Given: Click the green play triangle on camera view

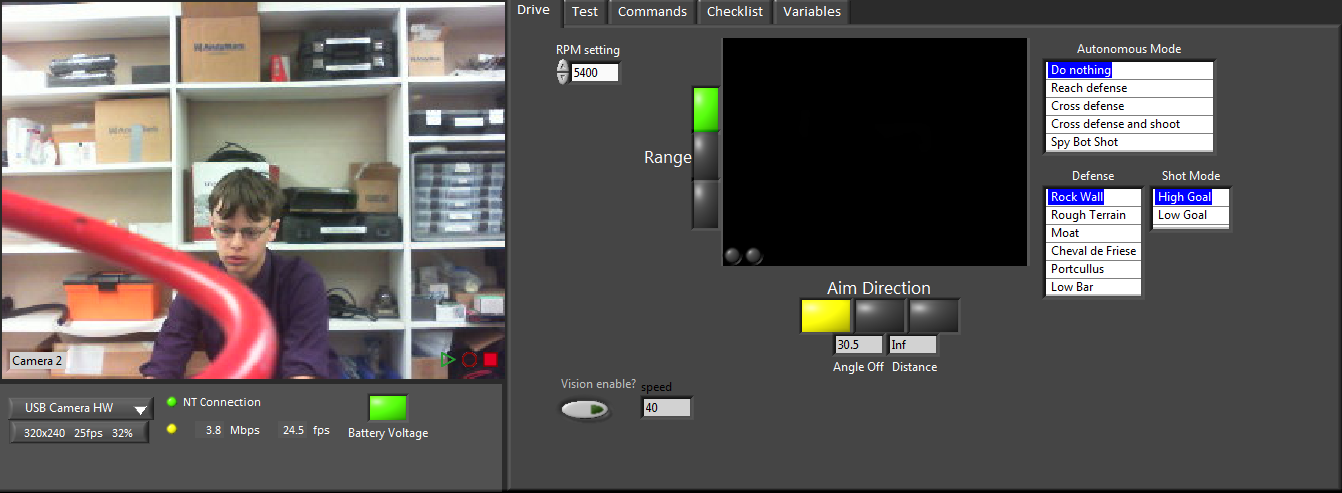Looking at the screenshot, I should point(448,359).
